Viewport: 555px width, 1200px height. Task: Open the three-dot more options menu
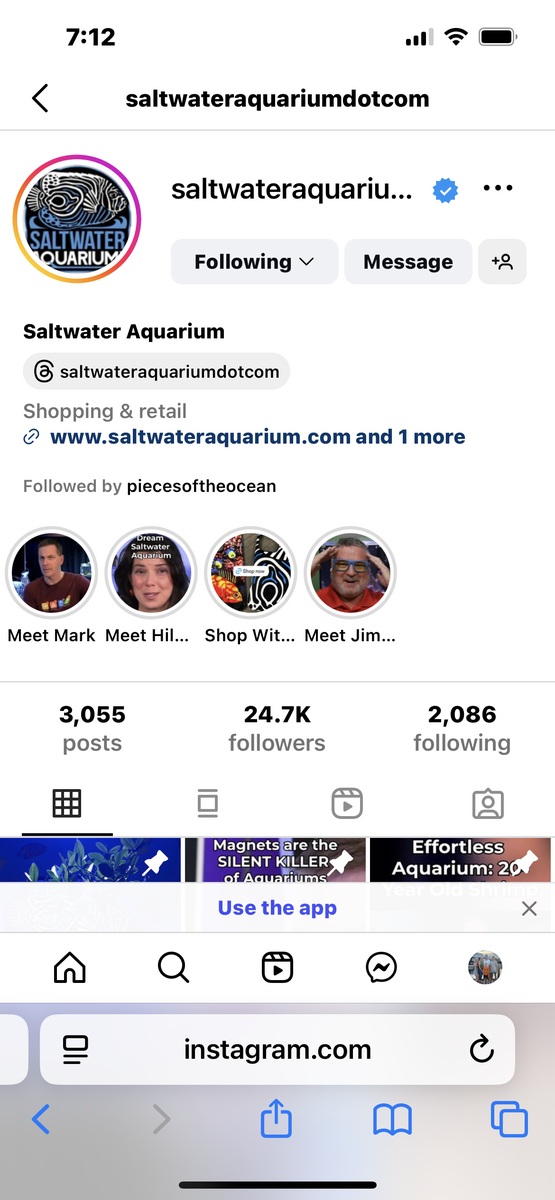498,188
